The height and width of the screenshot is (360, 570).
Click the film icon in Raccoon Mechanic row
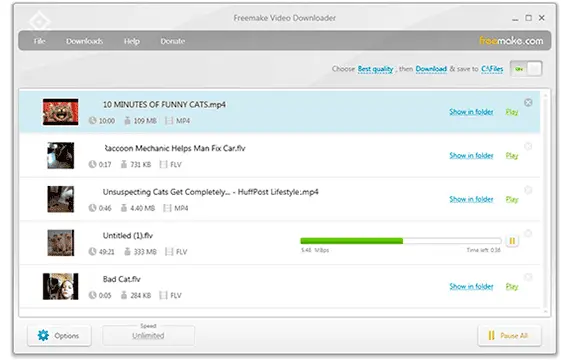click(x=163, y=164)
